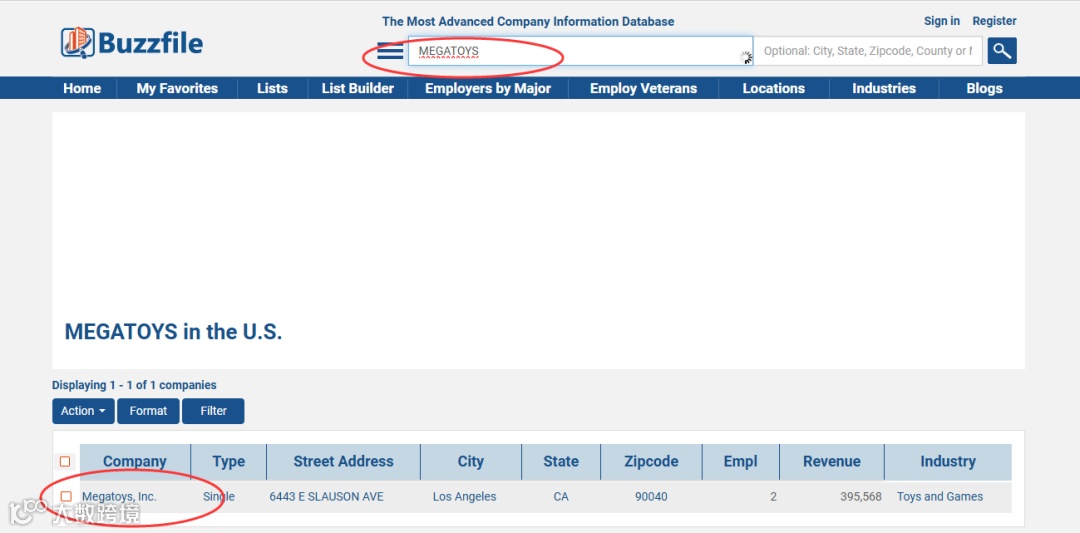The image size is (1080, 533).
Task: Sort by the Type column header
Action: (229, 461)
